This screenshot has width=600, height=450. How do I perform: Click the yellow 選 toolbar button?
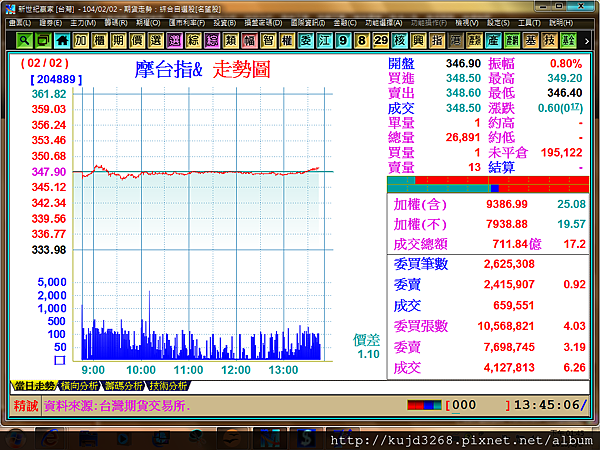coord(156,40)
